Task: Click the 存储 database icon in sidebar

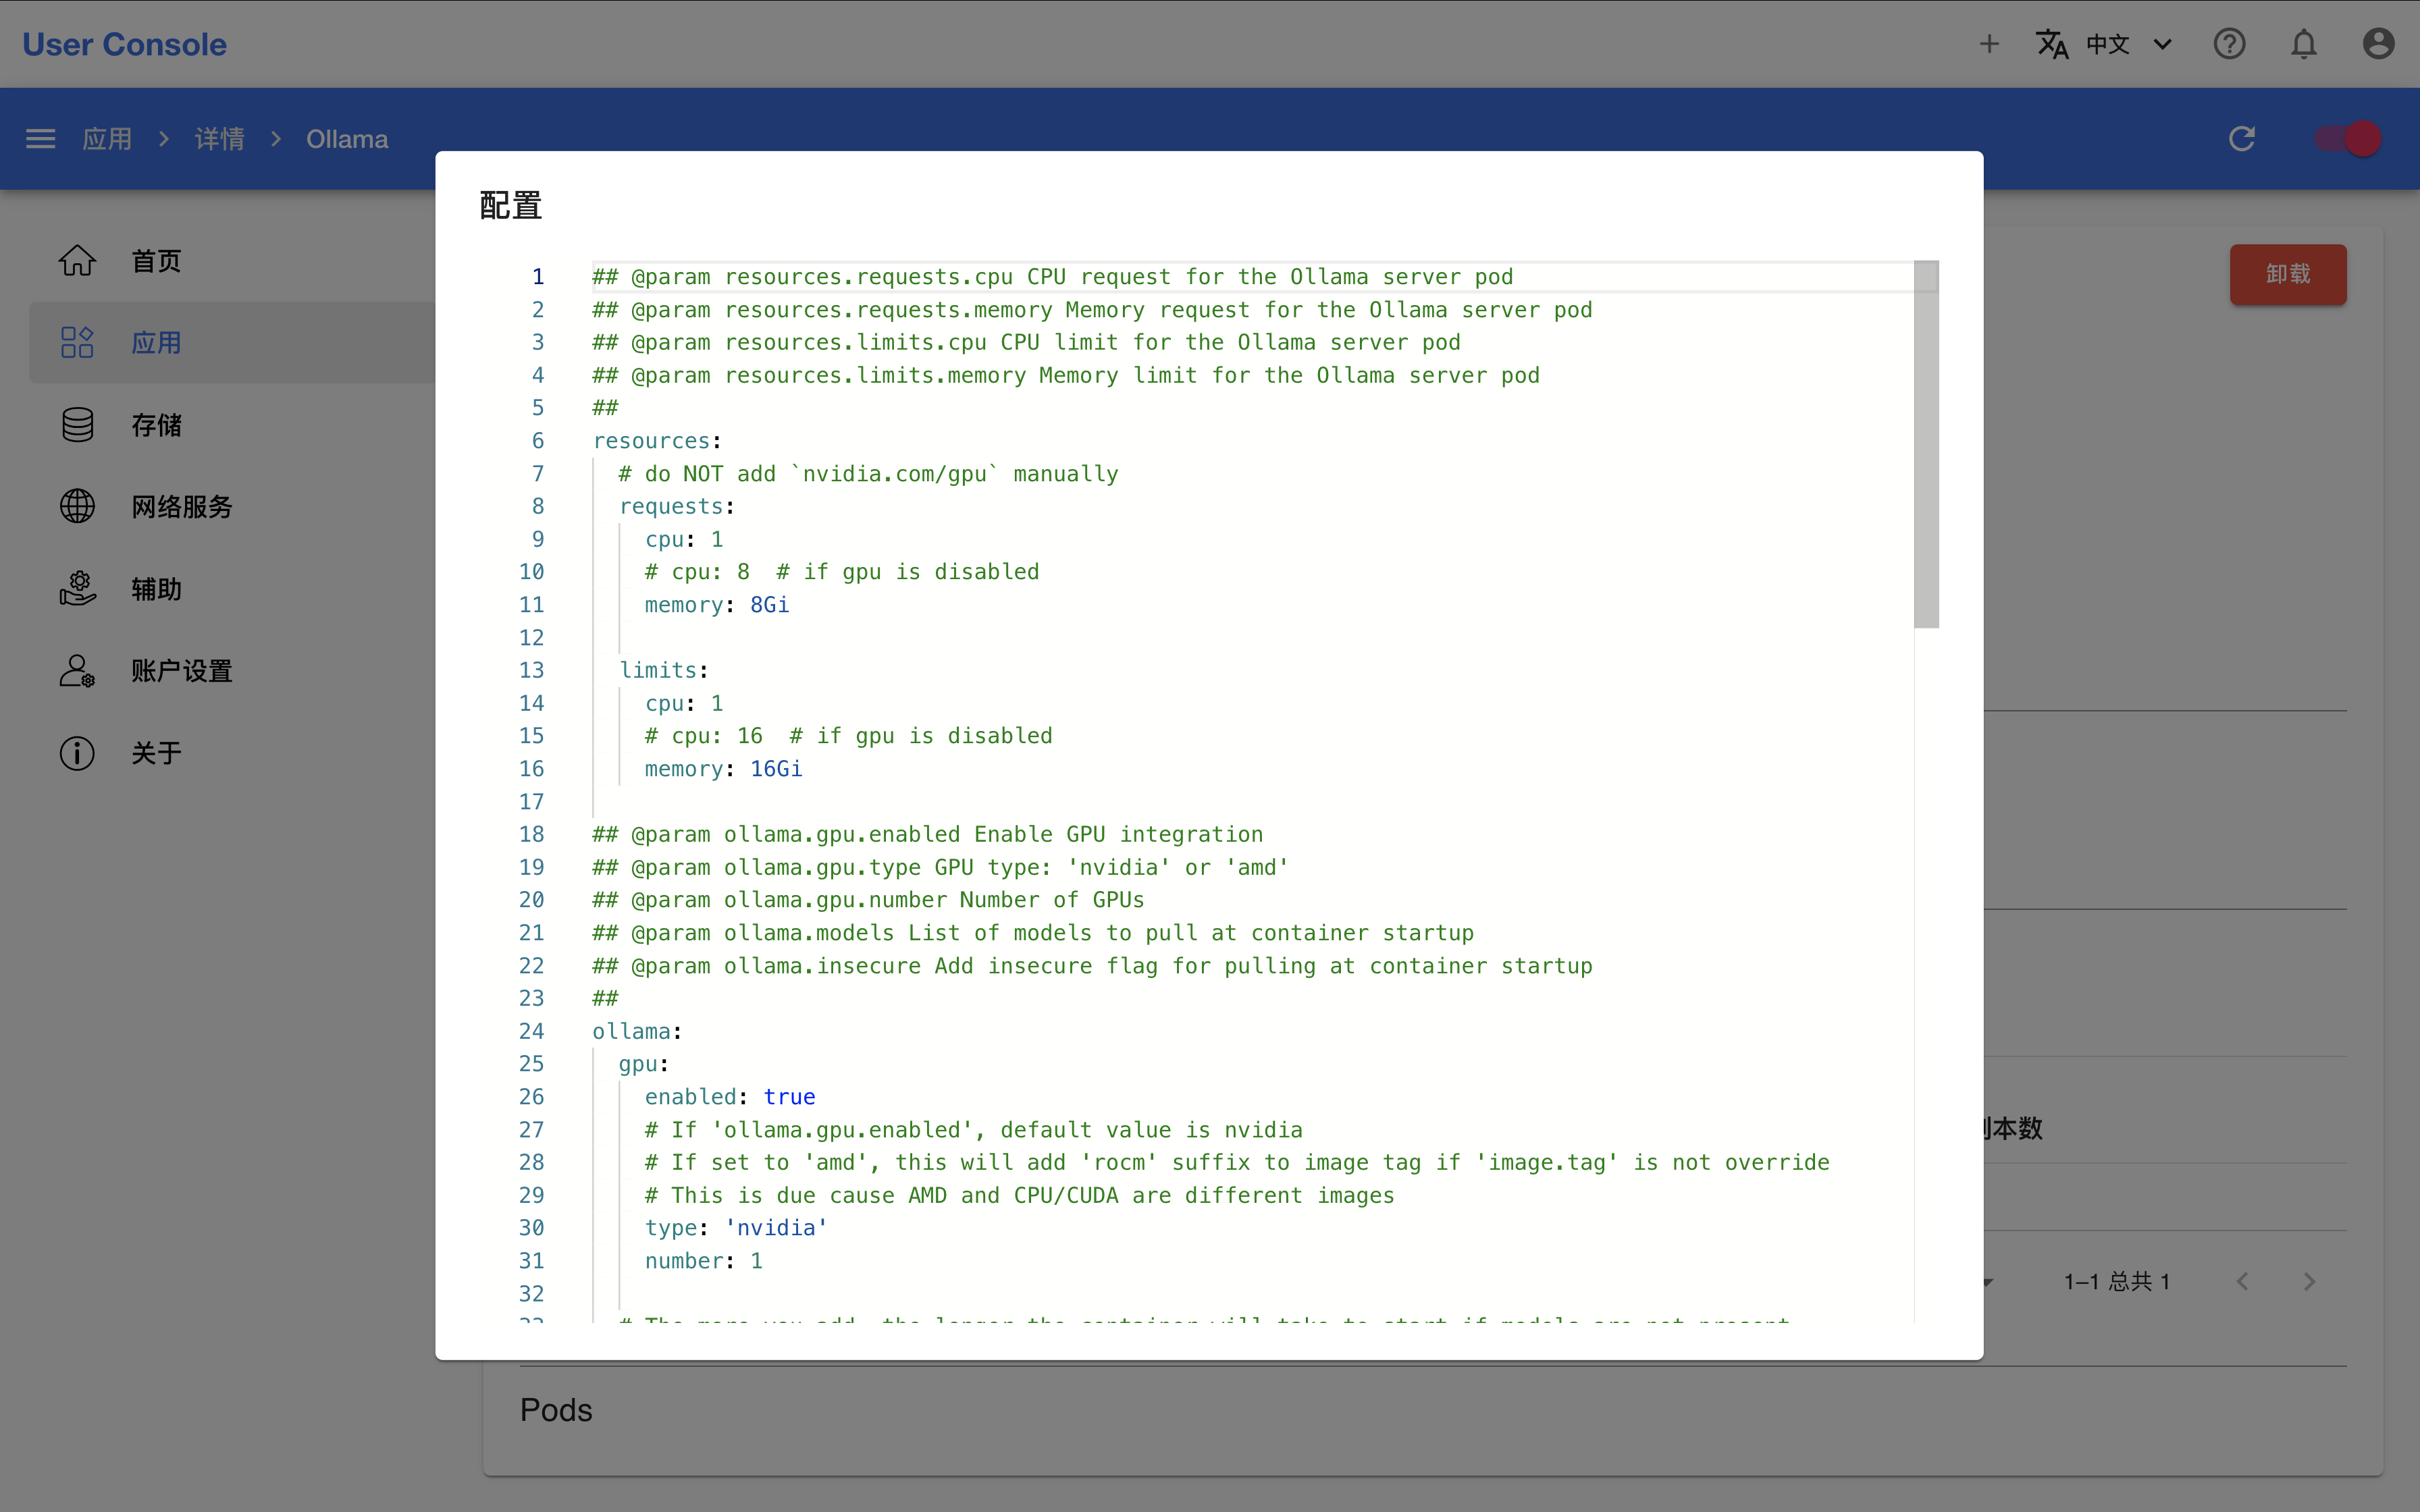Action: (x=77, y=425)
